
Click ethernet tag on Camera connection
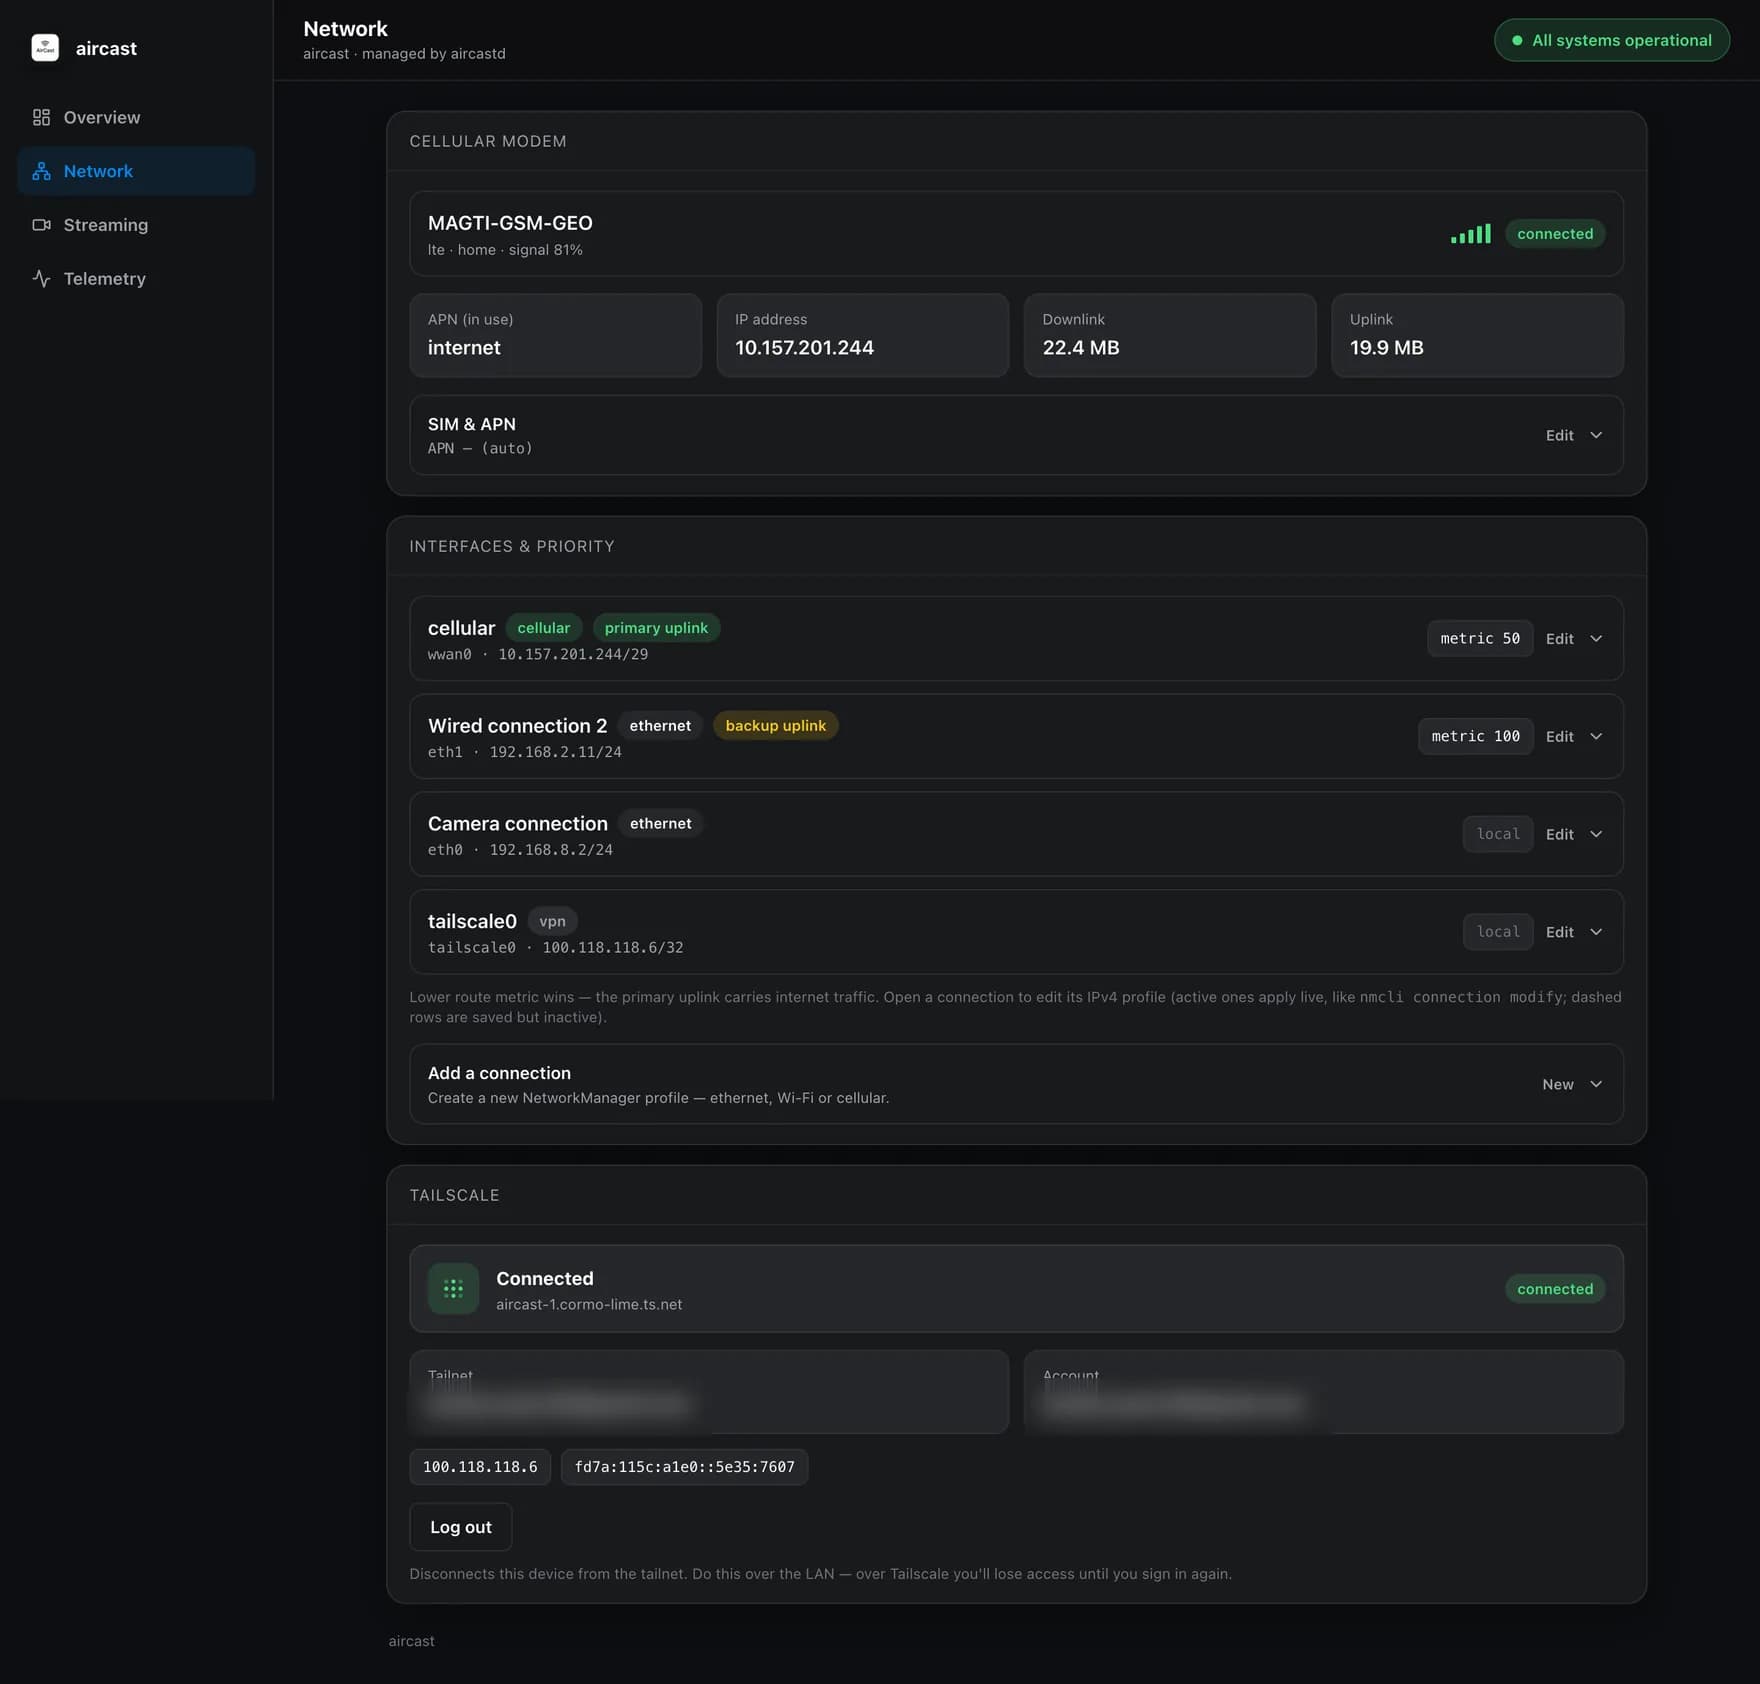point(661,824)
